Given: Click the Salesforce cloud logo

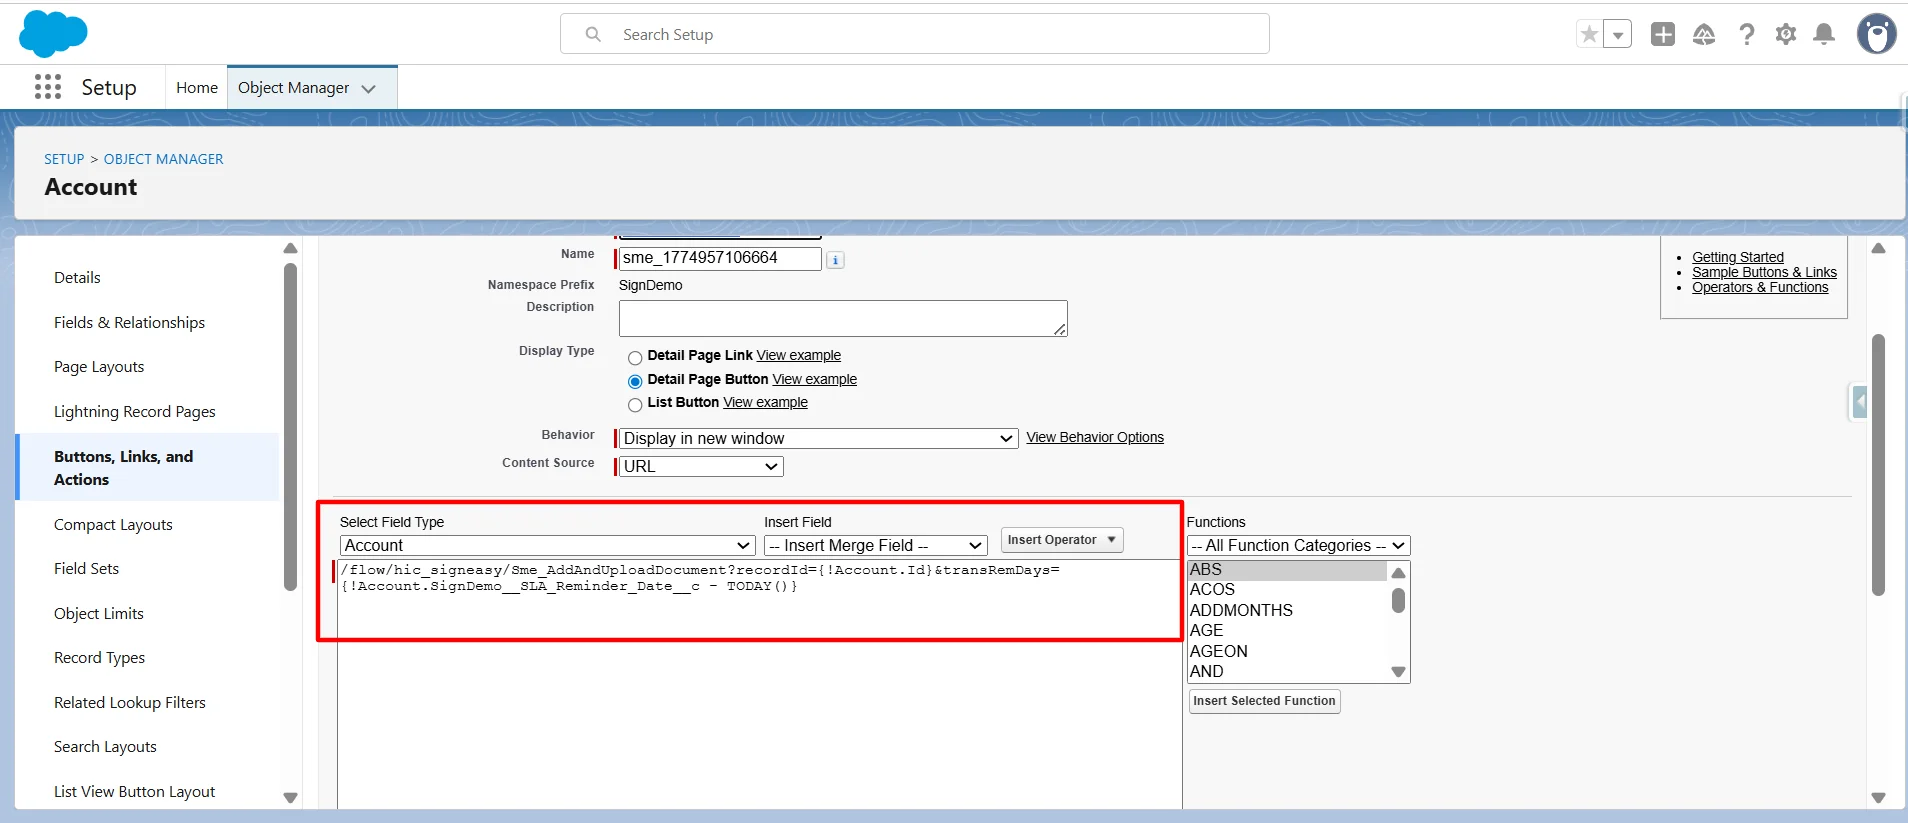Looking at the screenshot, I should point(53,34).
